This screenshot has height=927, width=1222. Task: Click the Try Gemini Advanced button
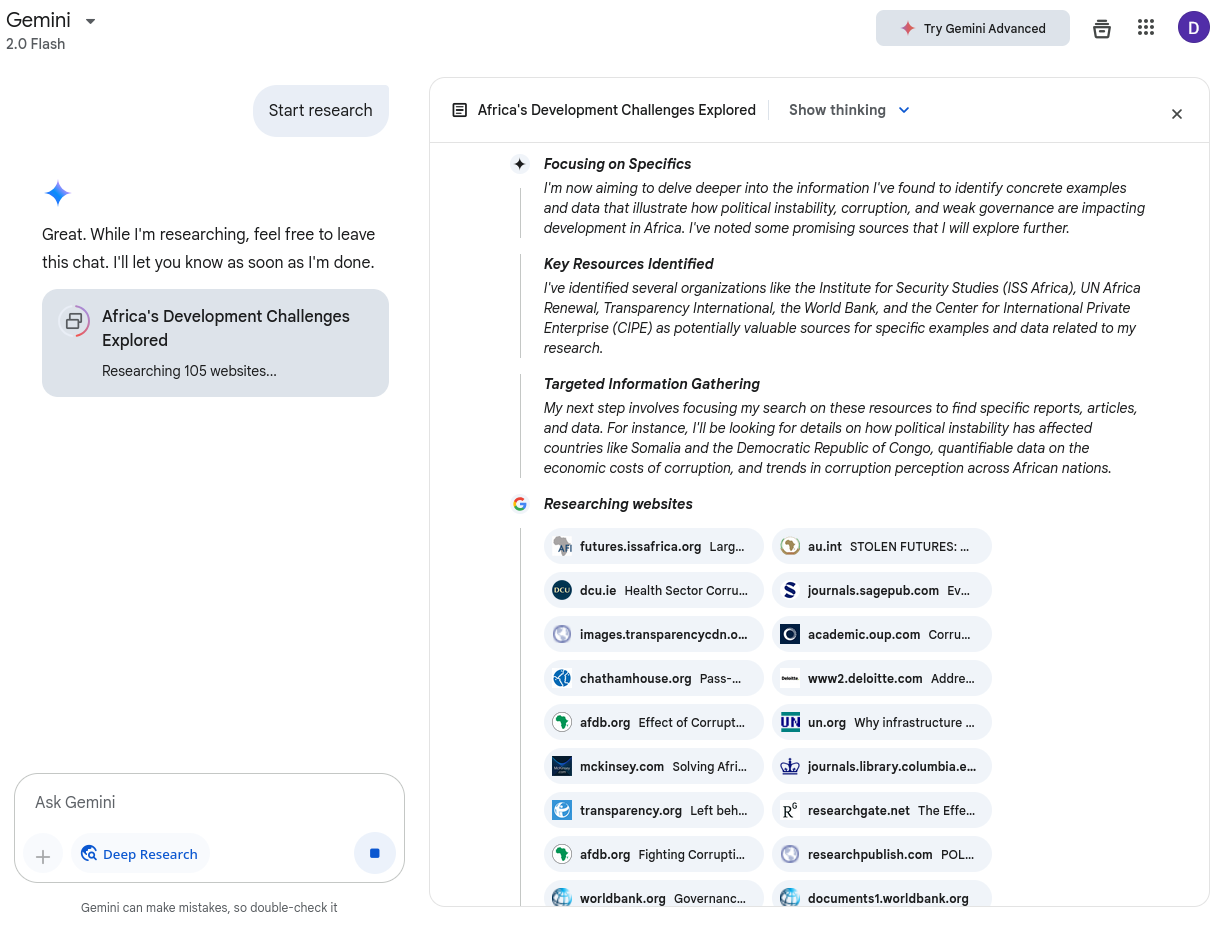(x=973, y=28)
